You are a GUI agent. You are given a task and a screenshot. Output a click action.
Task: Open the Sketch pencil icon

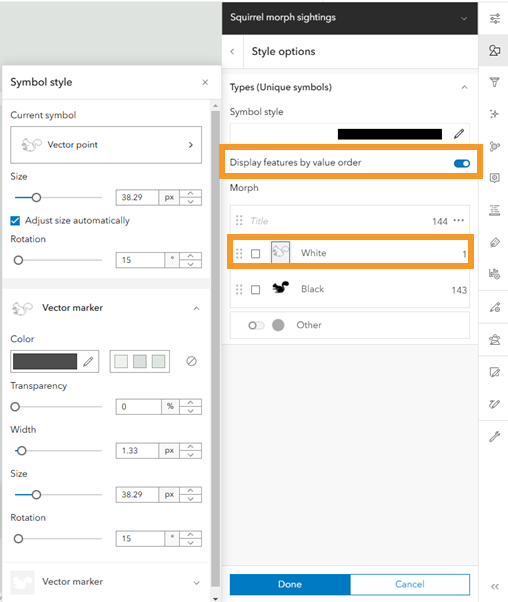click(495, 404)
